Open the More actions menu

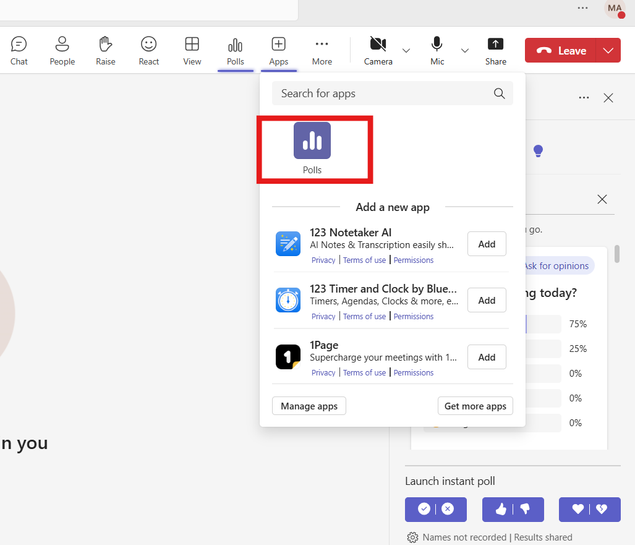click(322, 51)
